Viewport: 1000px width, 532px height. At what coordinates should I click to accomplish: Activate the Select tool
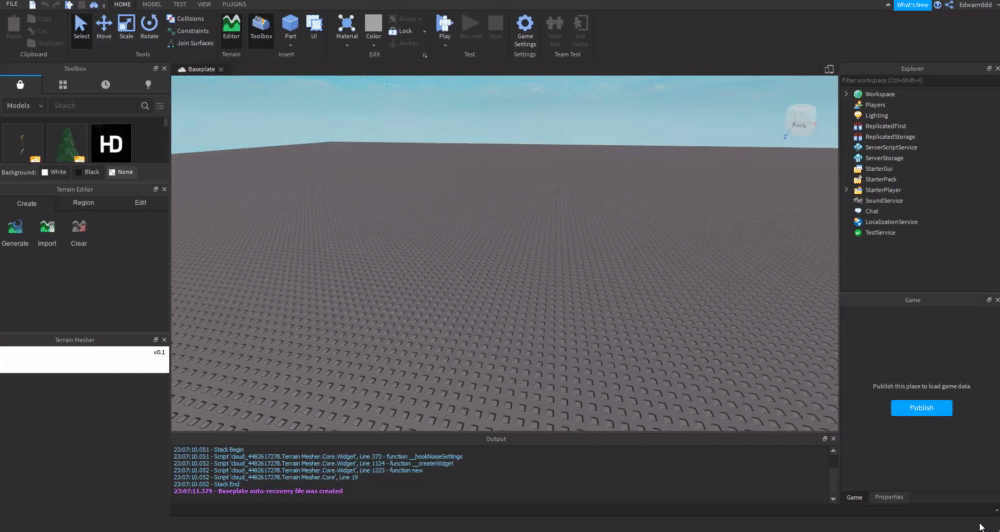point(81,27)
